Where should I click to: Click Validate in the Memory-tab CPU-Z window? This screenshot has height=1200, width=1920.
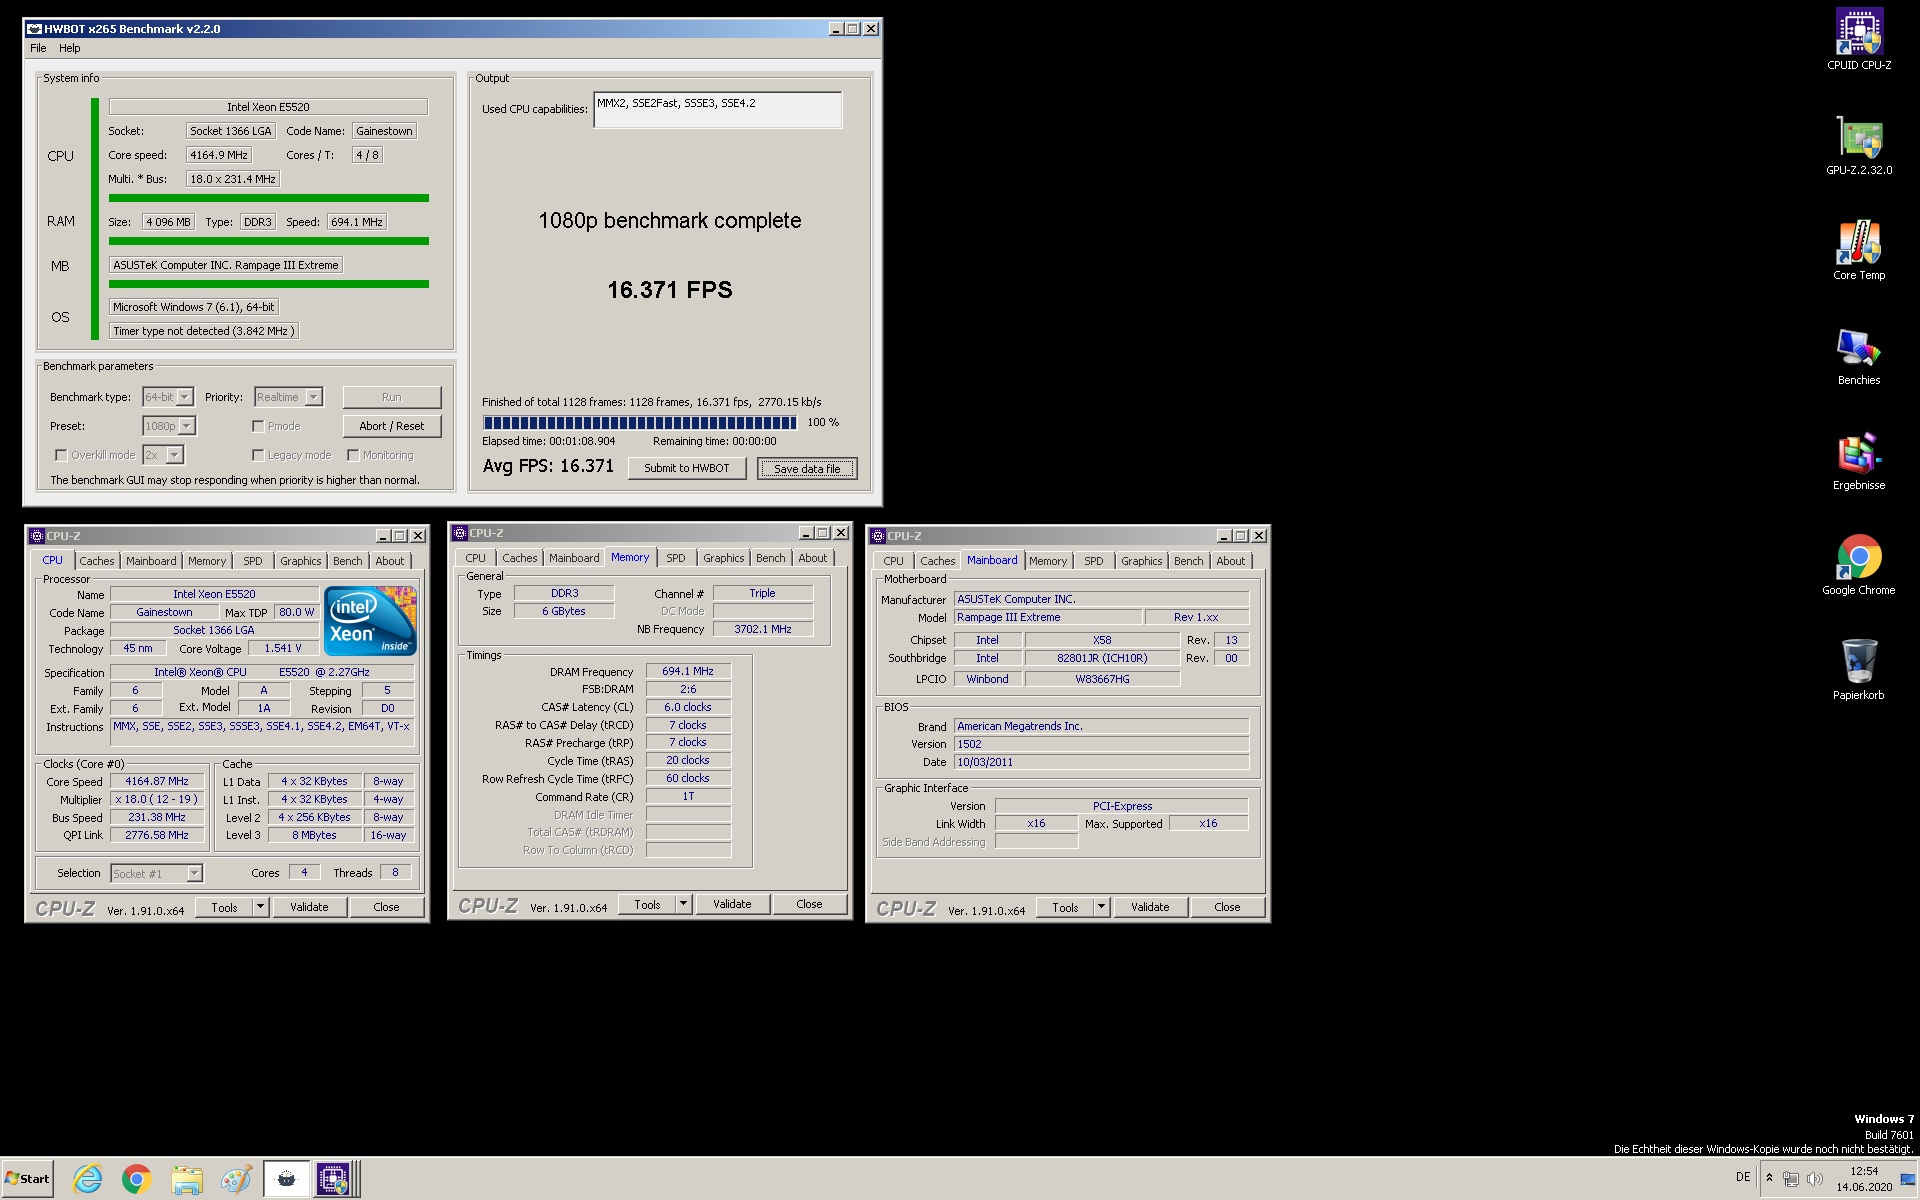coord(732,904)
